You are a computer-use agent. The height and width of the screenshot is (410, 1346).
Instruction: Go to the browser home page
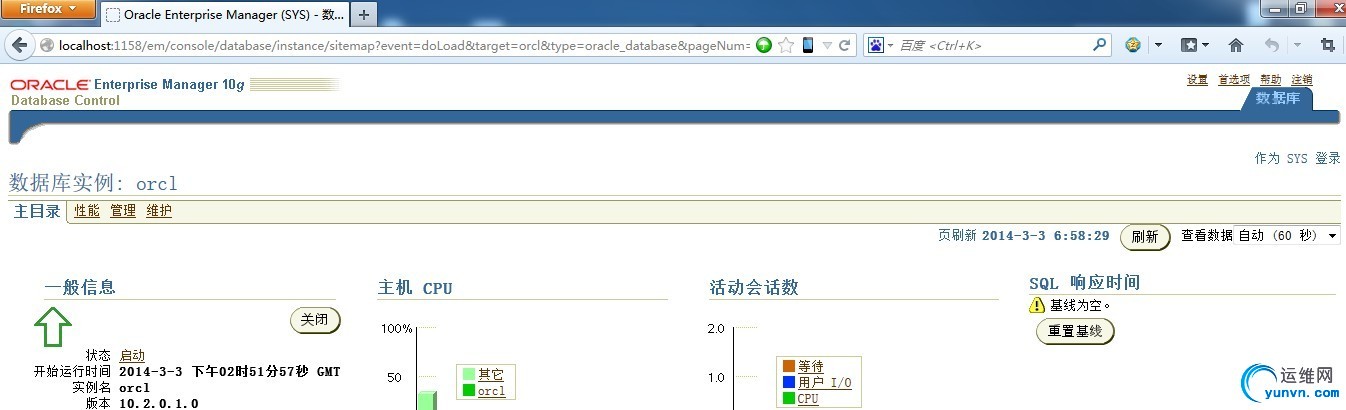pyautogui.click(x=1235, y=45)
